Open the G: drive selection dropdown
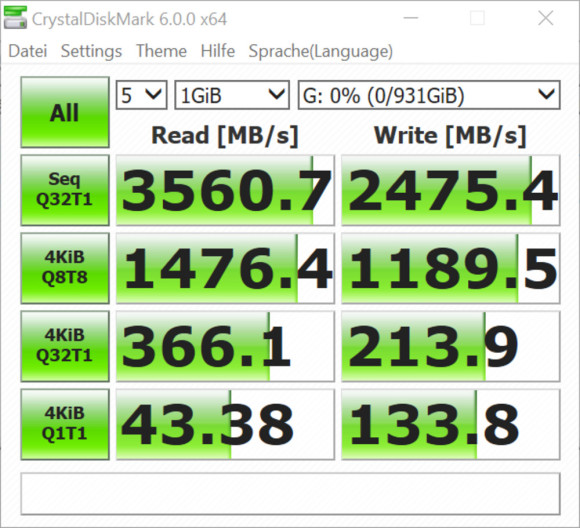The image size is (580, 528). [x=429, y=95]
